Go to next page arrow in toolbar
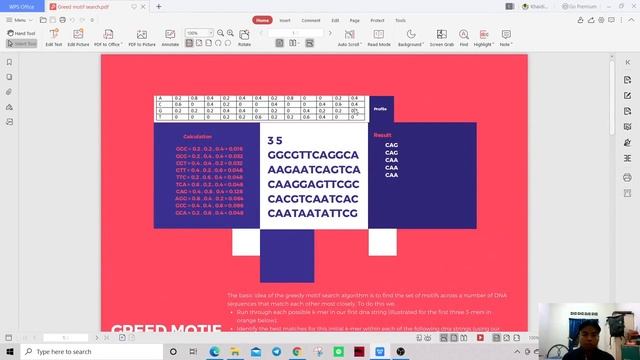 (x=330, y=33)
